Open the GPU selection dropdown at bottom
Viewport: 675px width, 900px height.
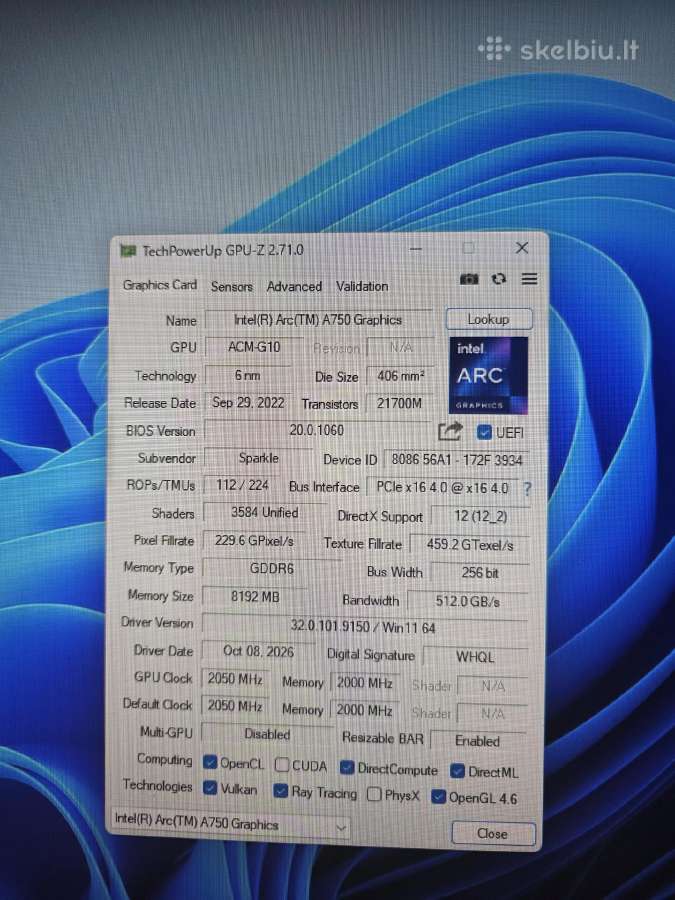229,824
